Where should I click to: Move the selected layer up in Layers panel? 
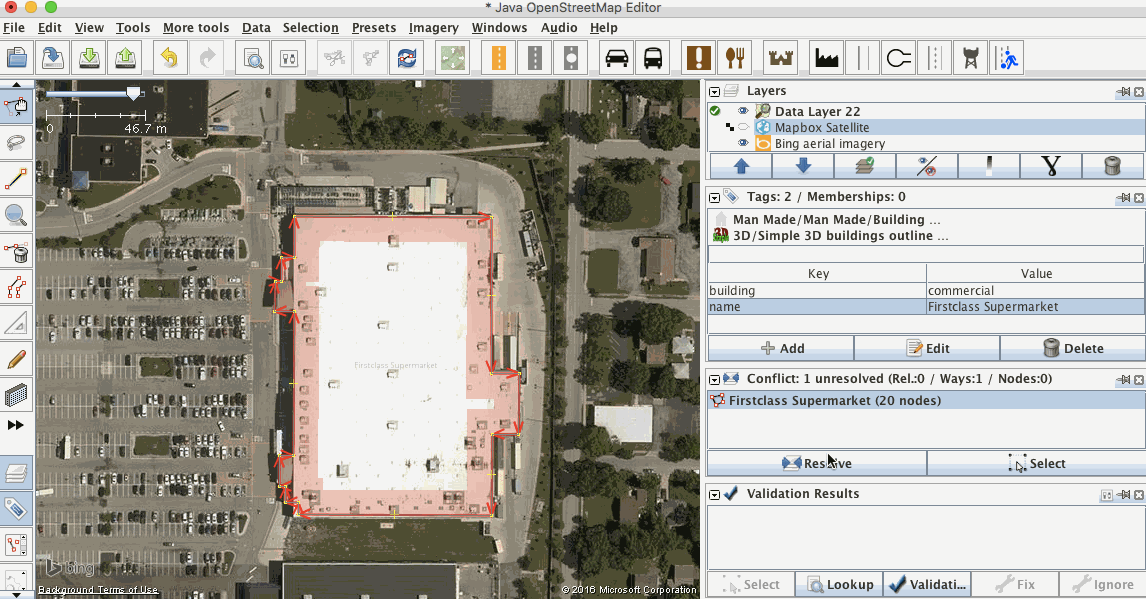coord(739,165)
